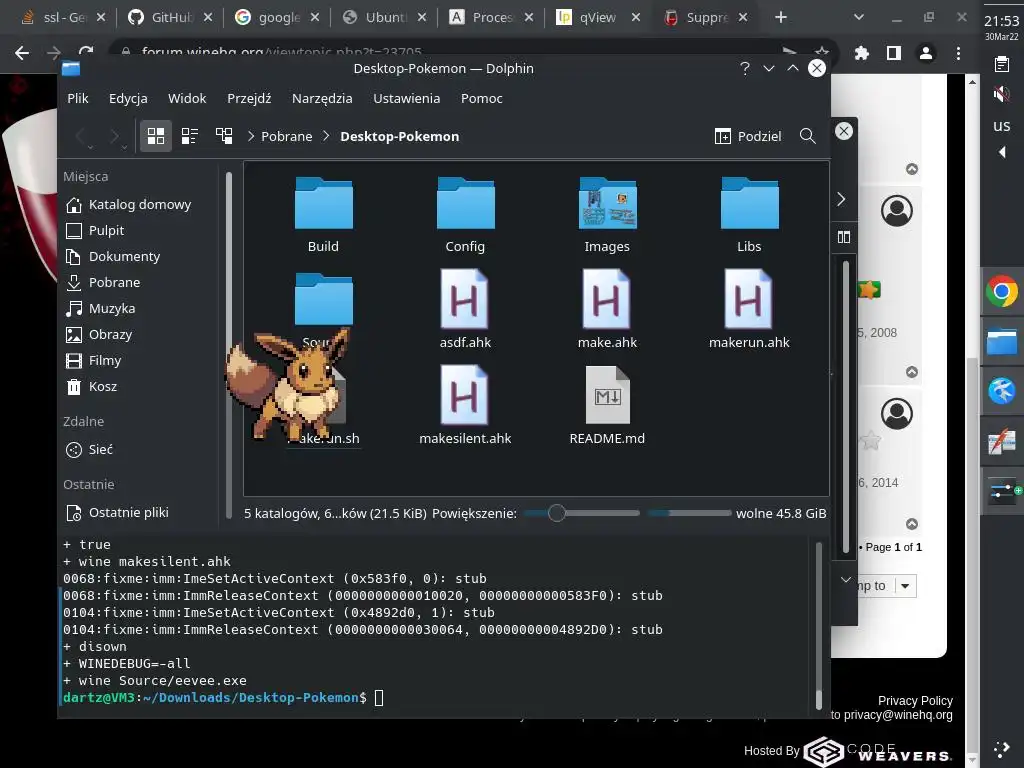Select the makesilent.ahk file
Viewport: 1024px width, 768px height.
pyautogui.click(x=465, y=405)
